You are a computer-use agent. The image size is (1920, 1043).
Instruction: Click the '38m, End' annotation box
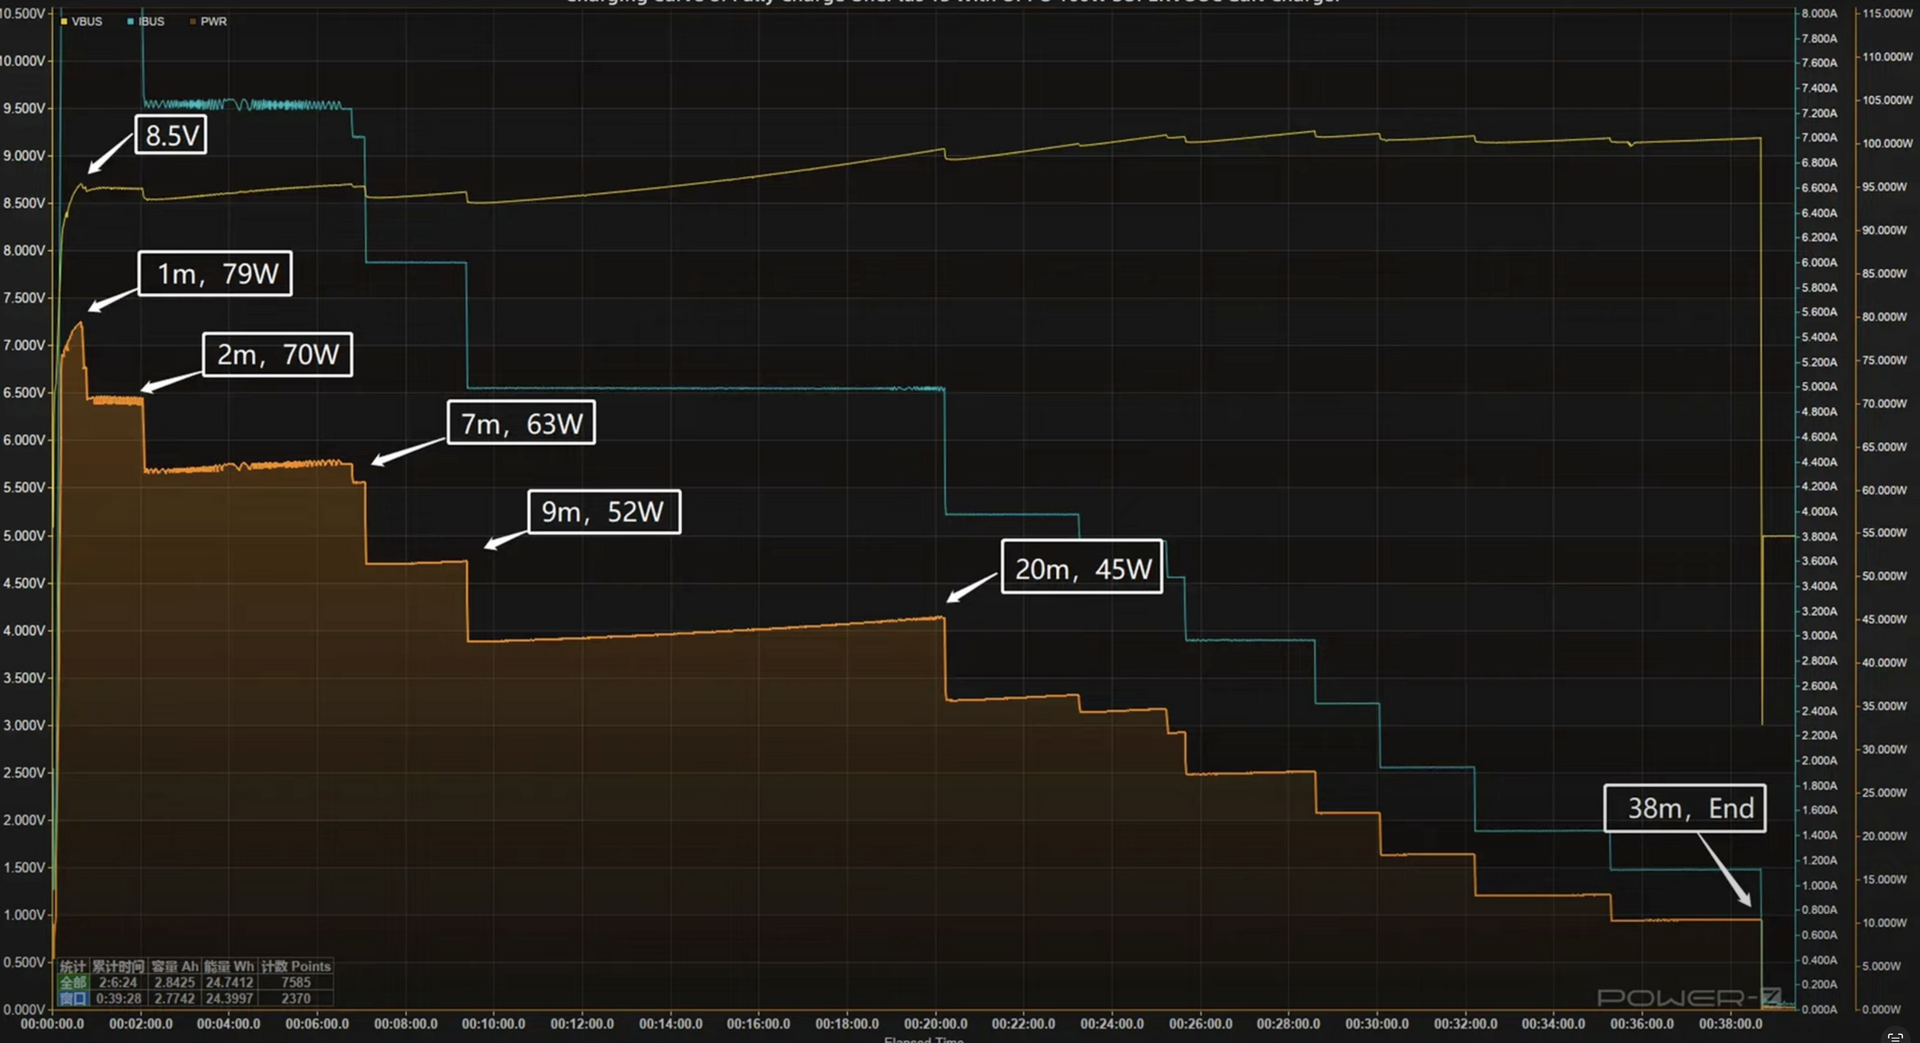[1685, 808]
